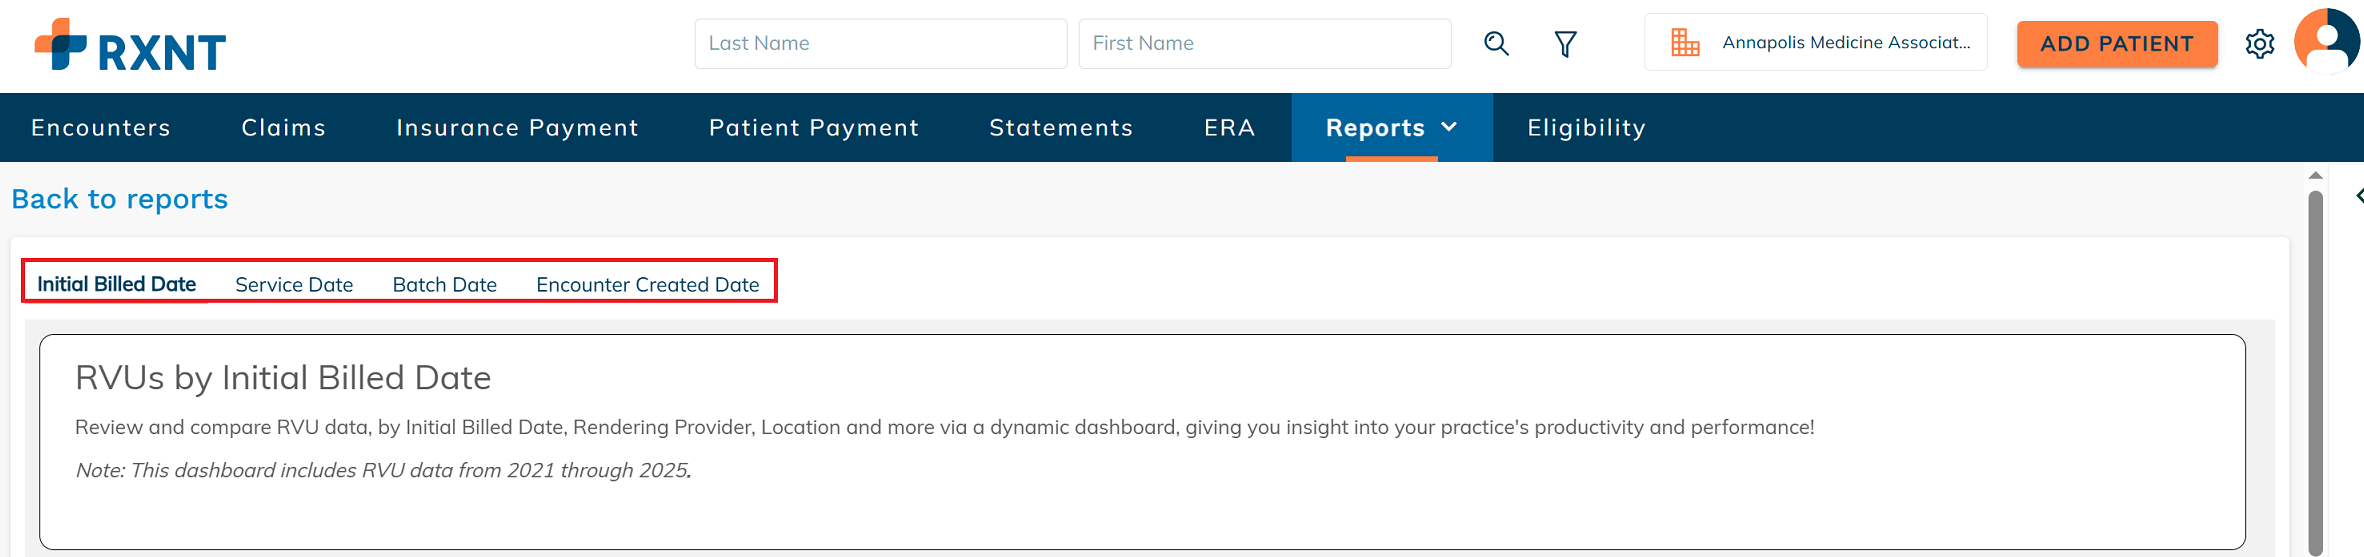Click the ADD PATIENT button
This screenshot has height=557, width=2364.
[x=2117, y=44]
